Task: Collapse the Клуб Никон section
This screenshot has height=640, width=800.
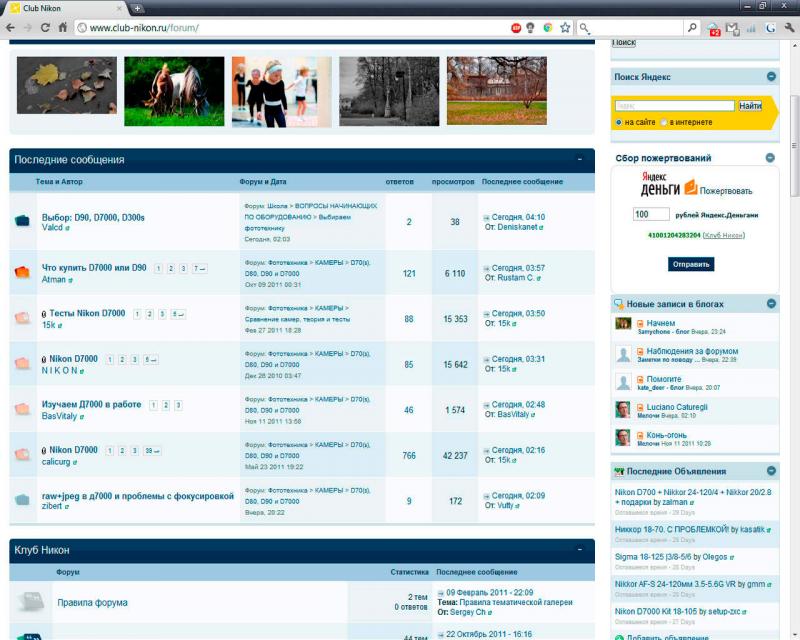Action: tap(580, 550)
